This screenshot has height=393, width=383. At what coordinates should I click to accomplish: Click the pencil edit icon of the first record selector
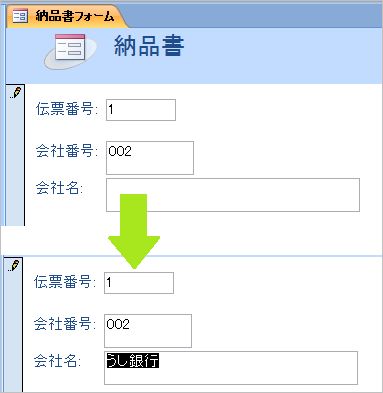click(x=16, y=93)
